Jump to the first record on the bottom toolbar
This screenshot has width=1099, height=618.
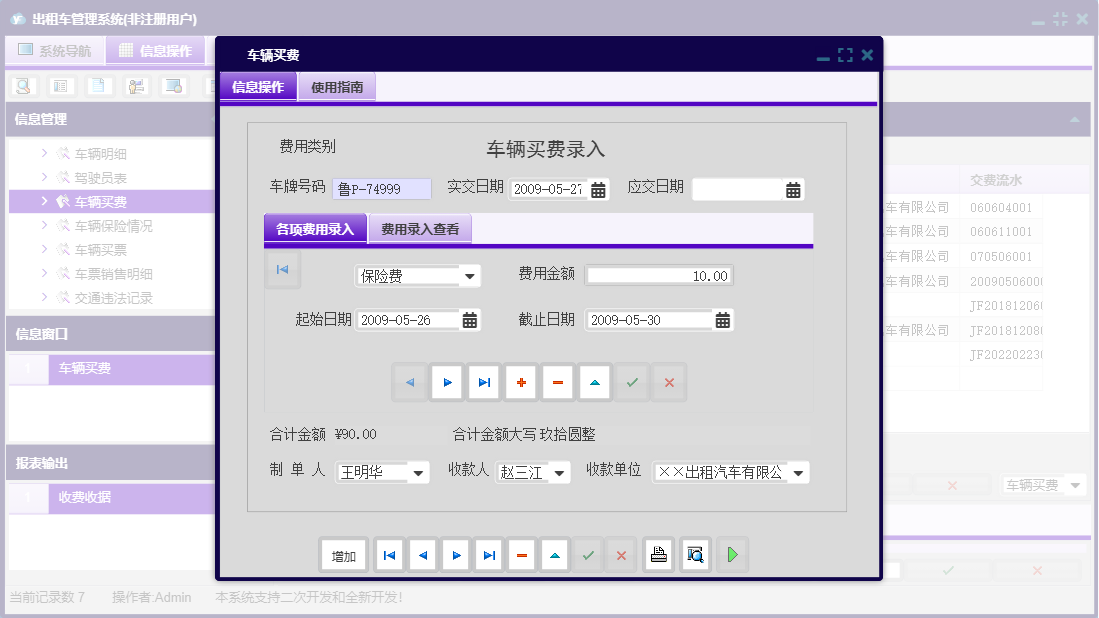pyautogui.click(x=388, y=555)
